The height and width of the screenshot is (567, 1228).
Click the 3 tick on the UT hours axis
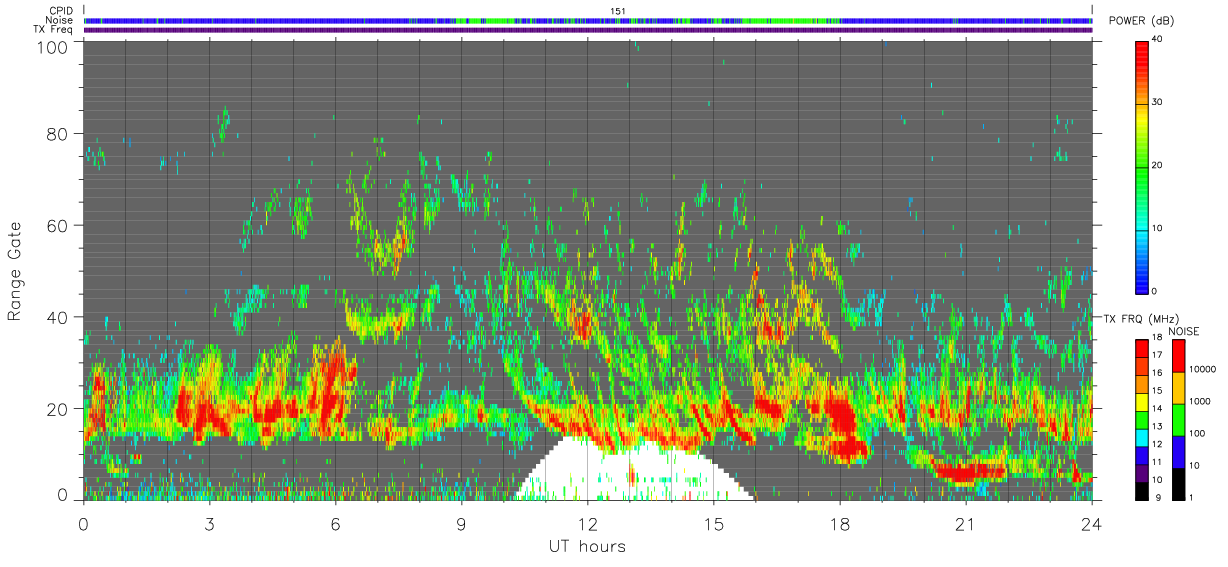(209, 524)
